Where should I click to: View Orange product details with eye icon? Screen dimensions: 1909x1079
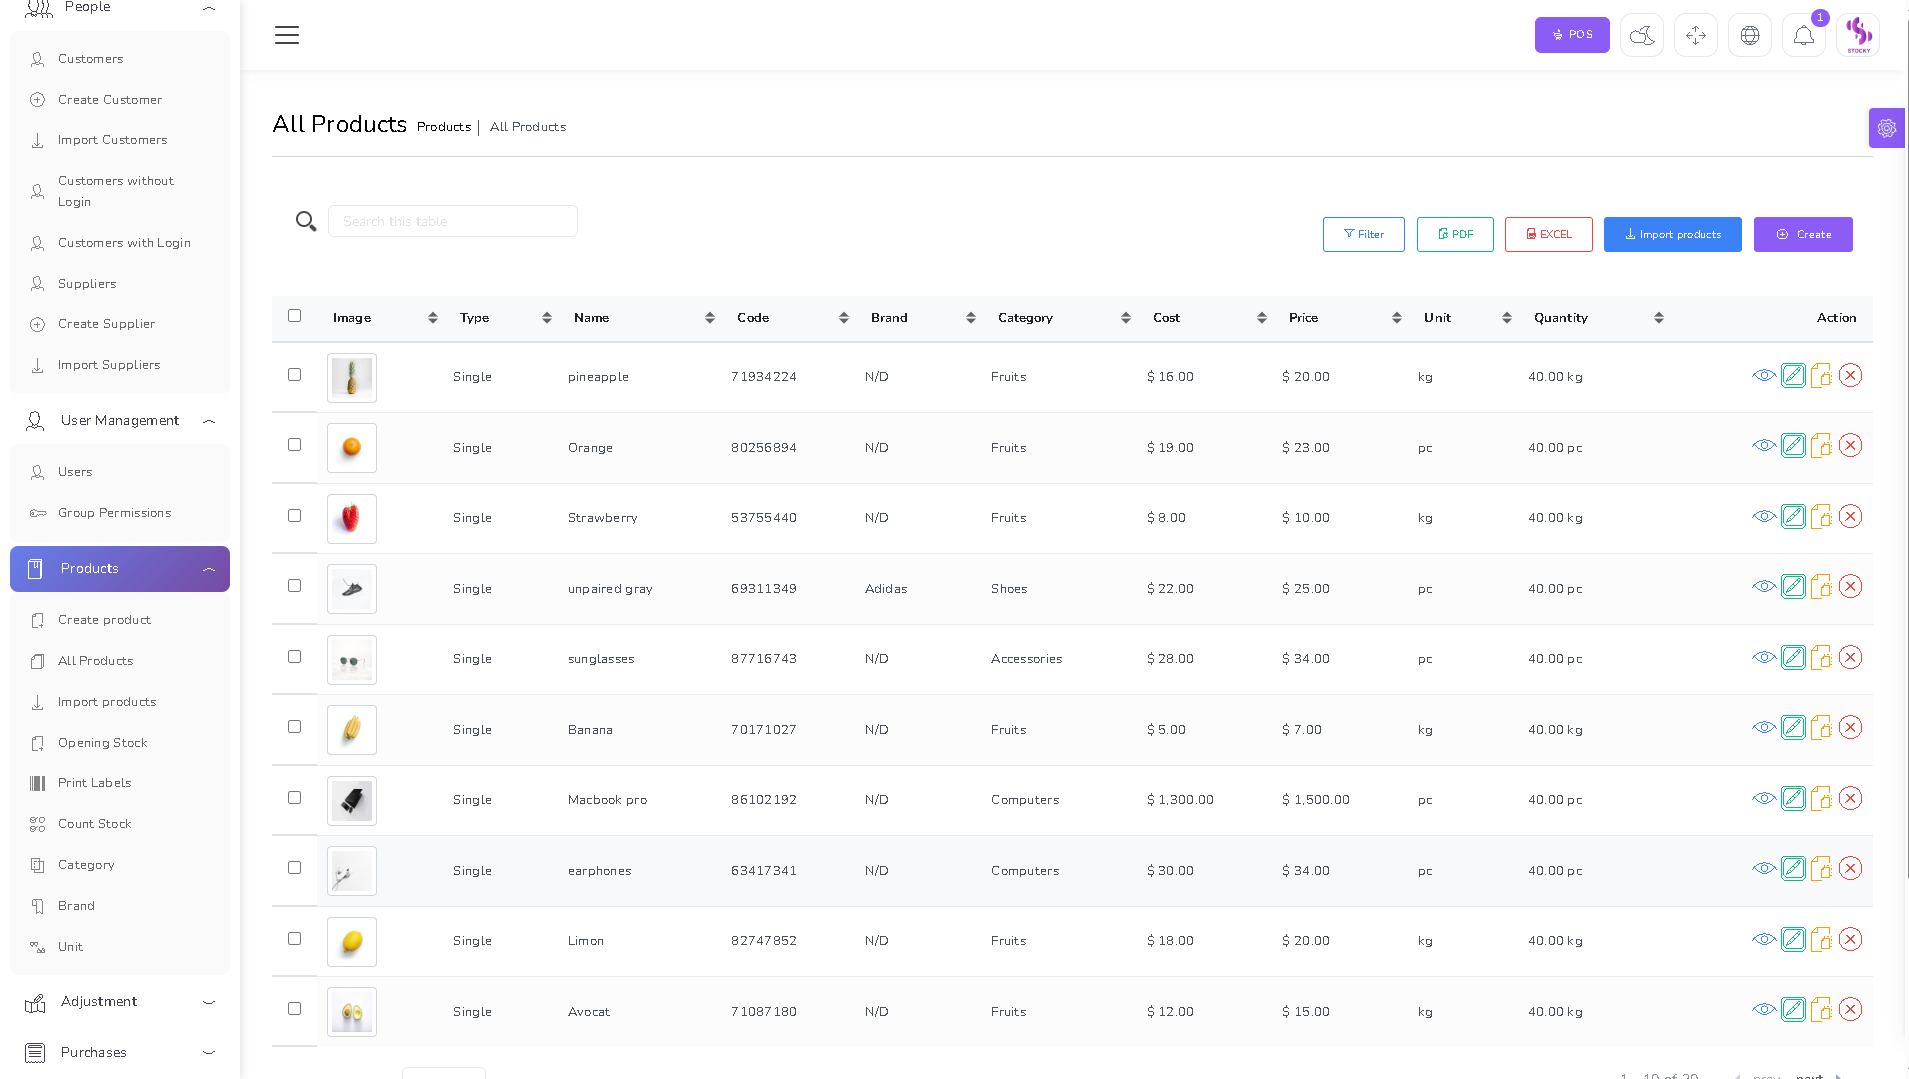1763,446
